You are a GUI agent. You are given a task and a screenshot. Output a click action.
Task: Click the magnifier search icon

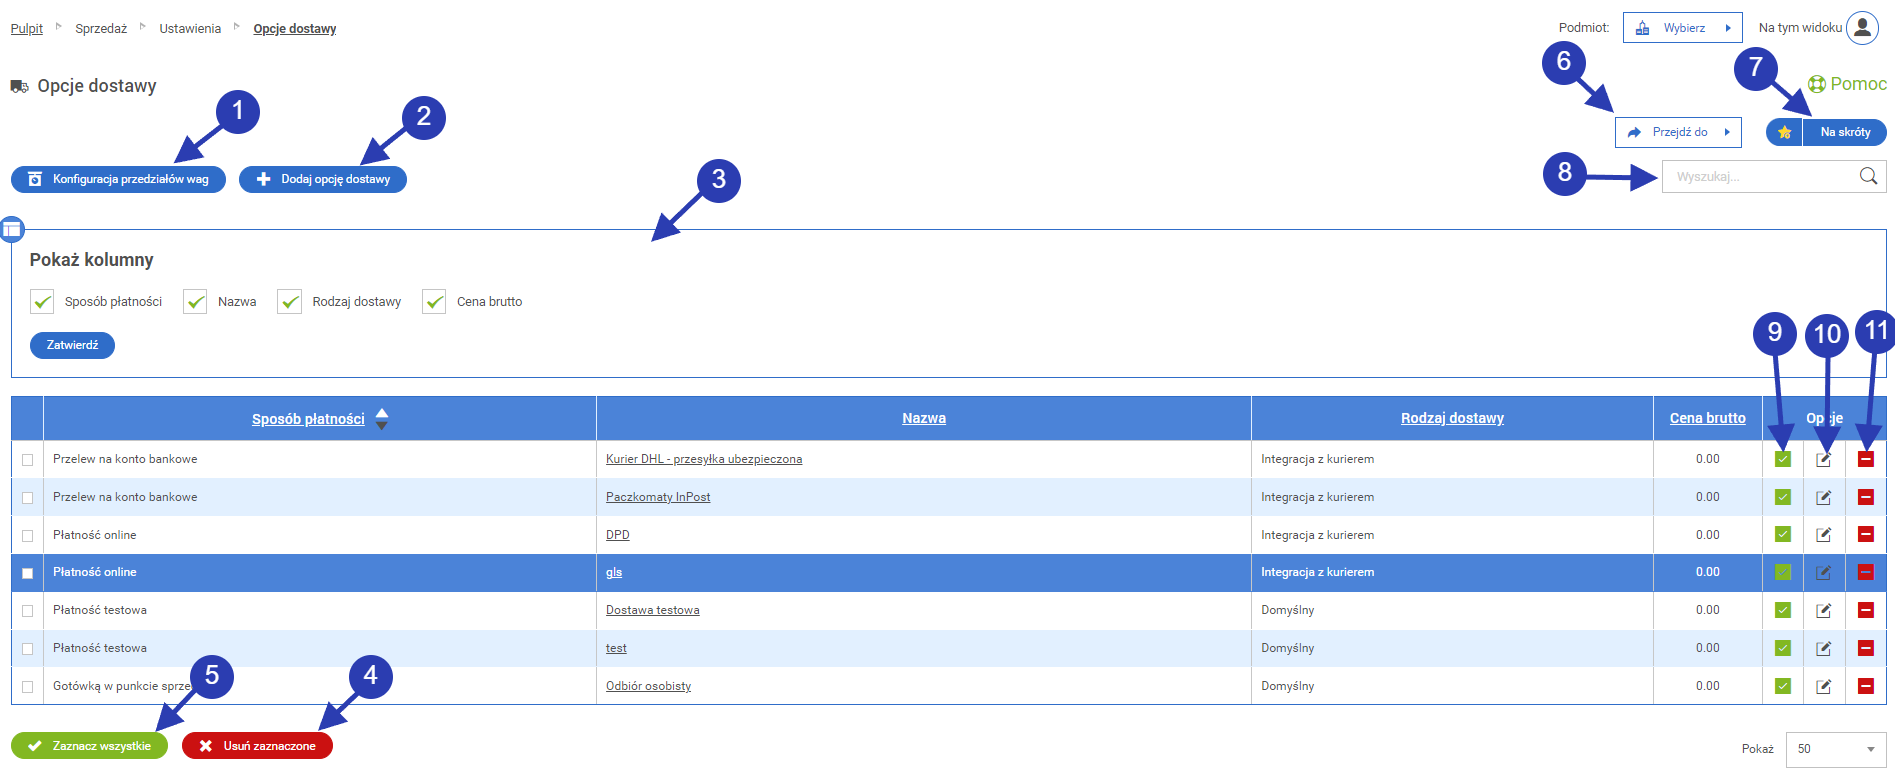(1868, 177)
